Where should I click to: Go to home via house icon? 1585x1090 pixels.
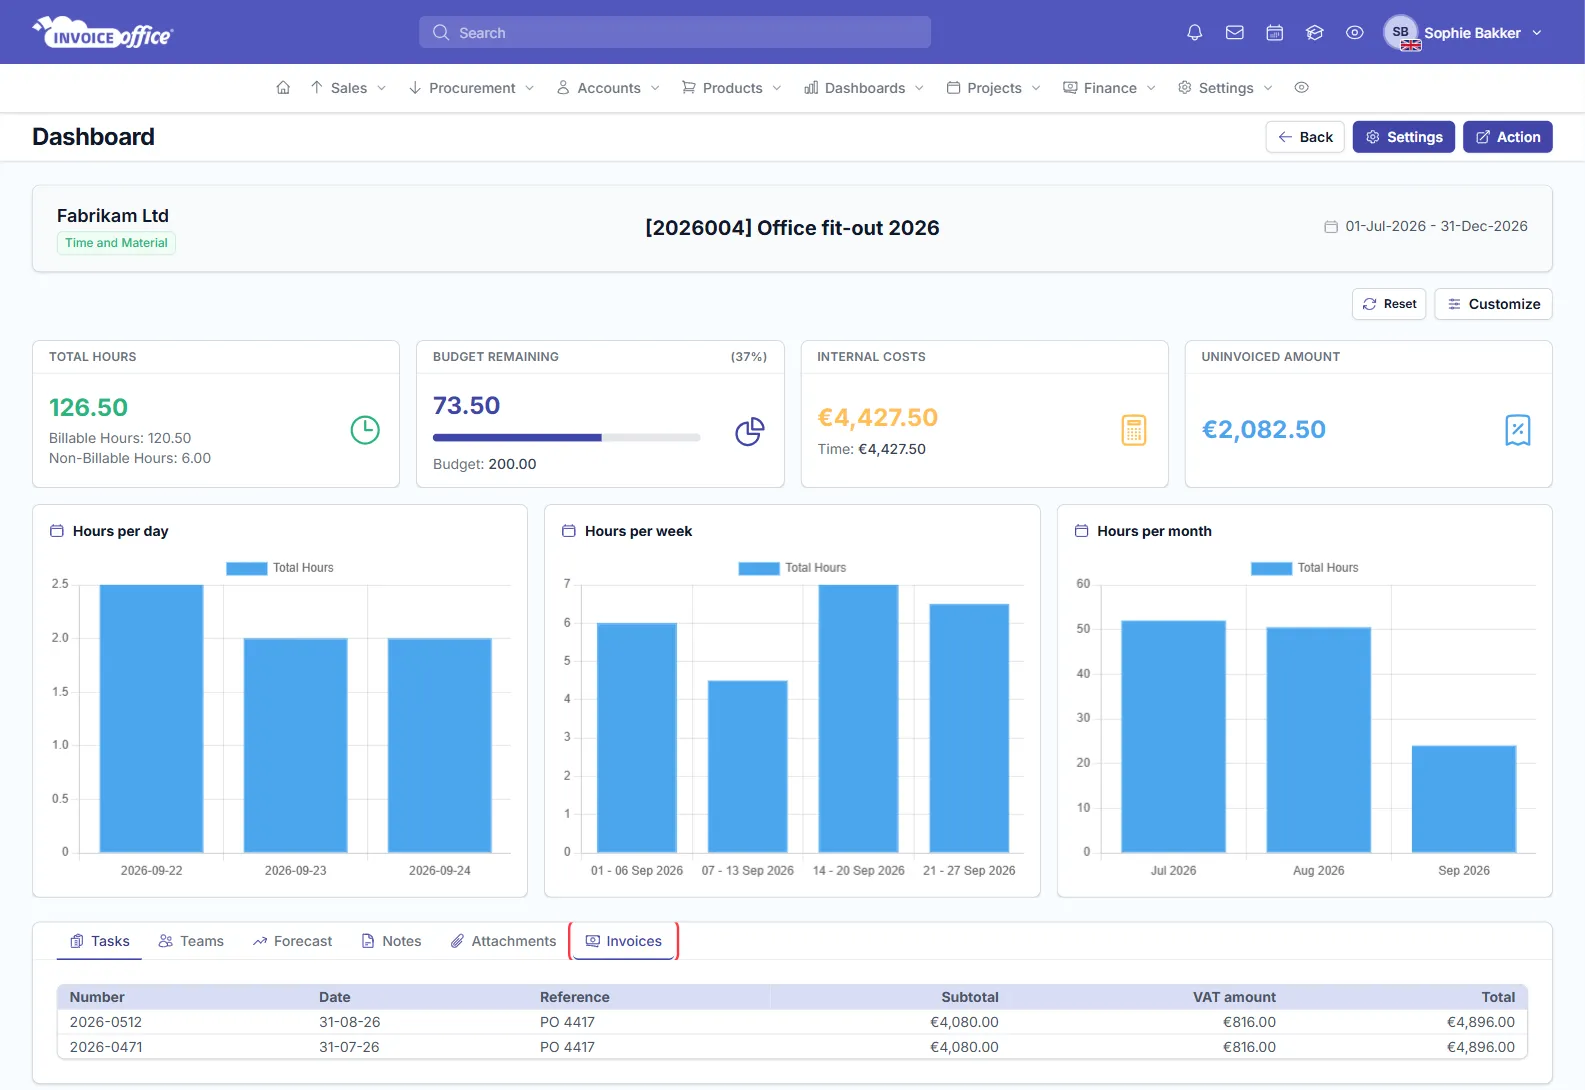click(x=283, y=88)
